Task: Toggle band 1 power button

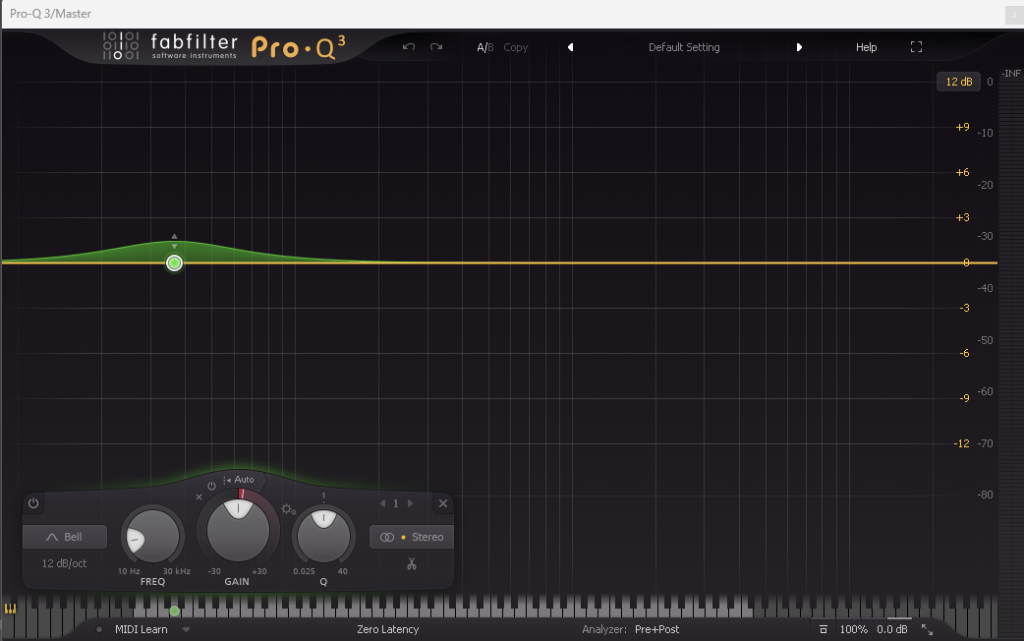Action: tap(33, 503)
